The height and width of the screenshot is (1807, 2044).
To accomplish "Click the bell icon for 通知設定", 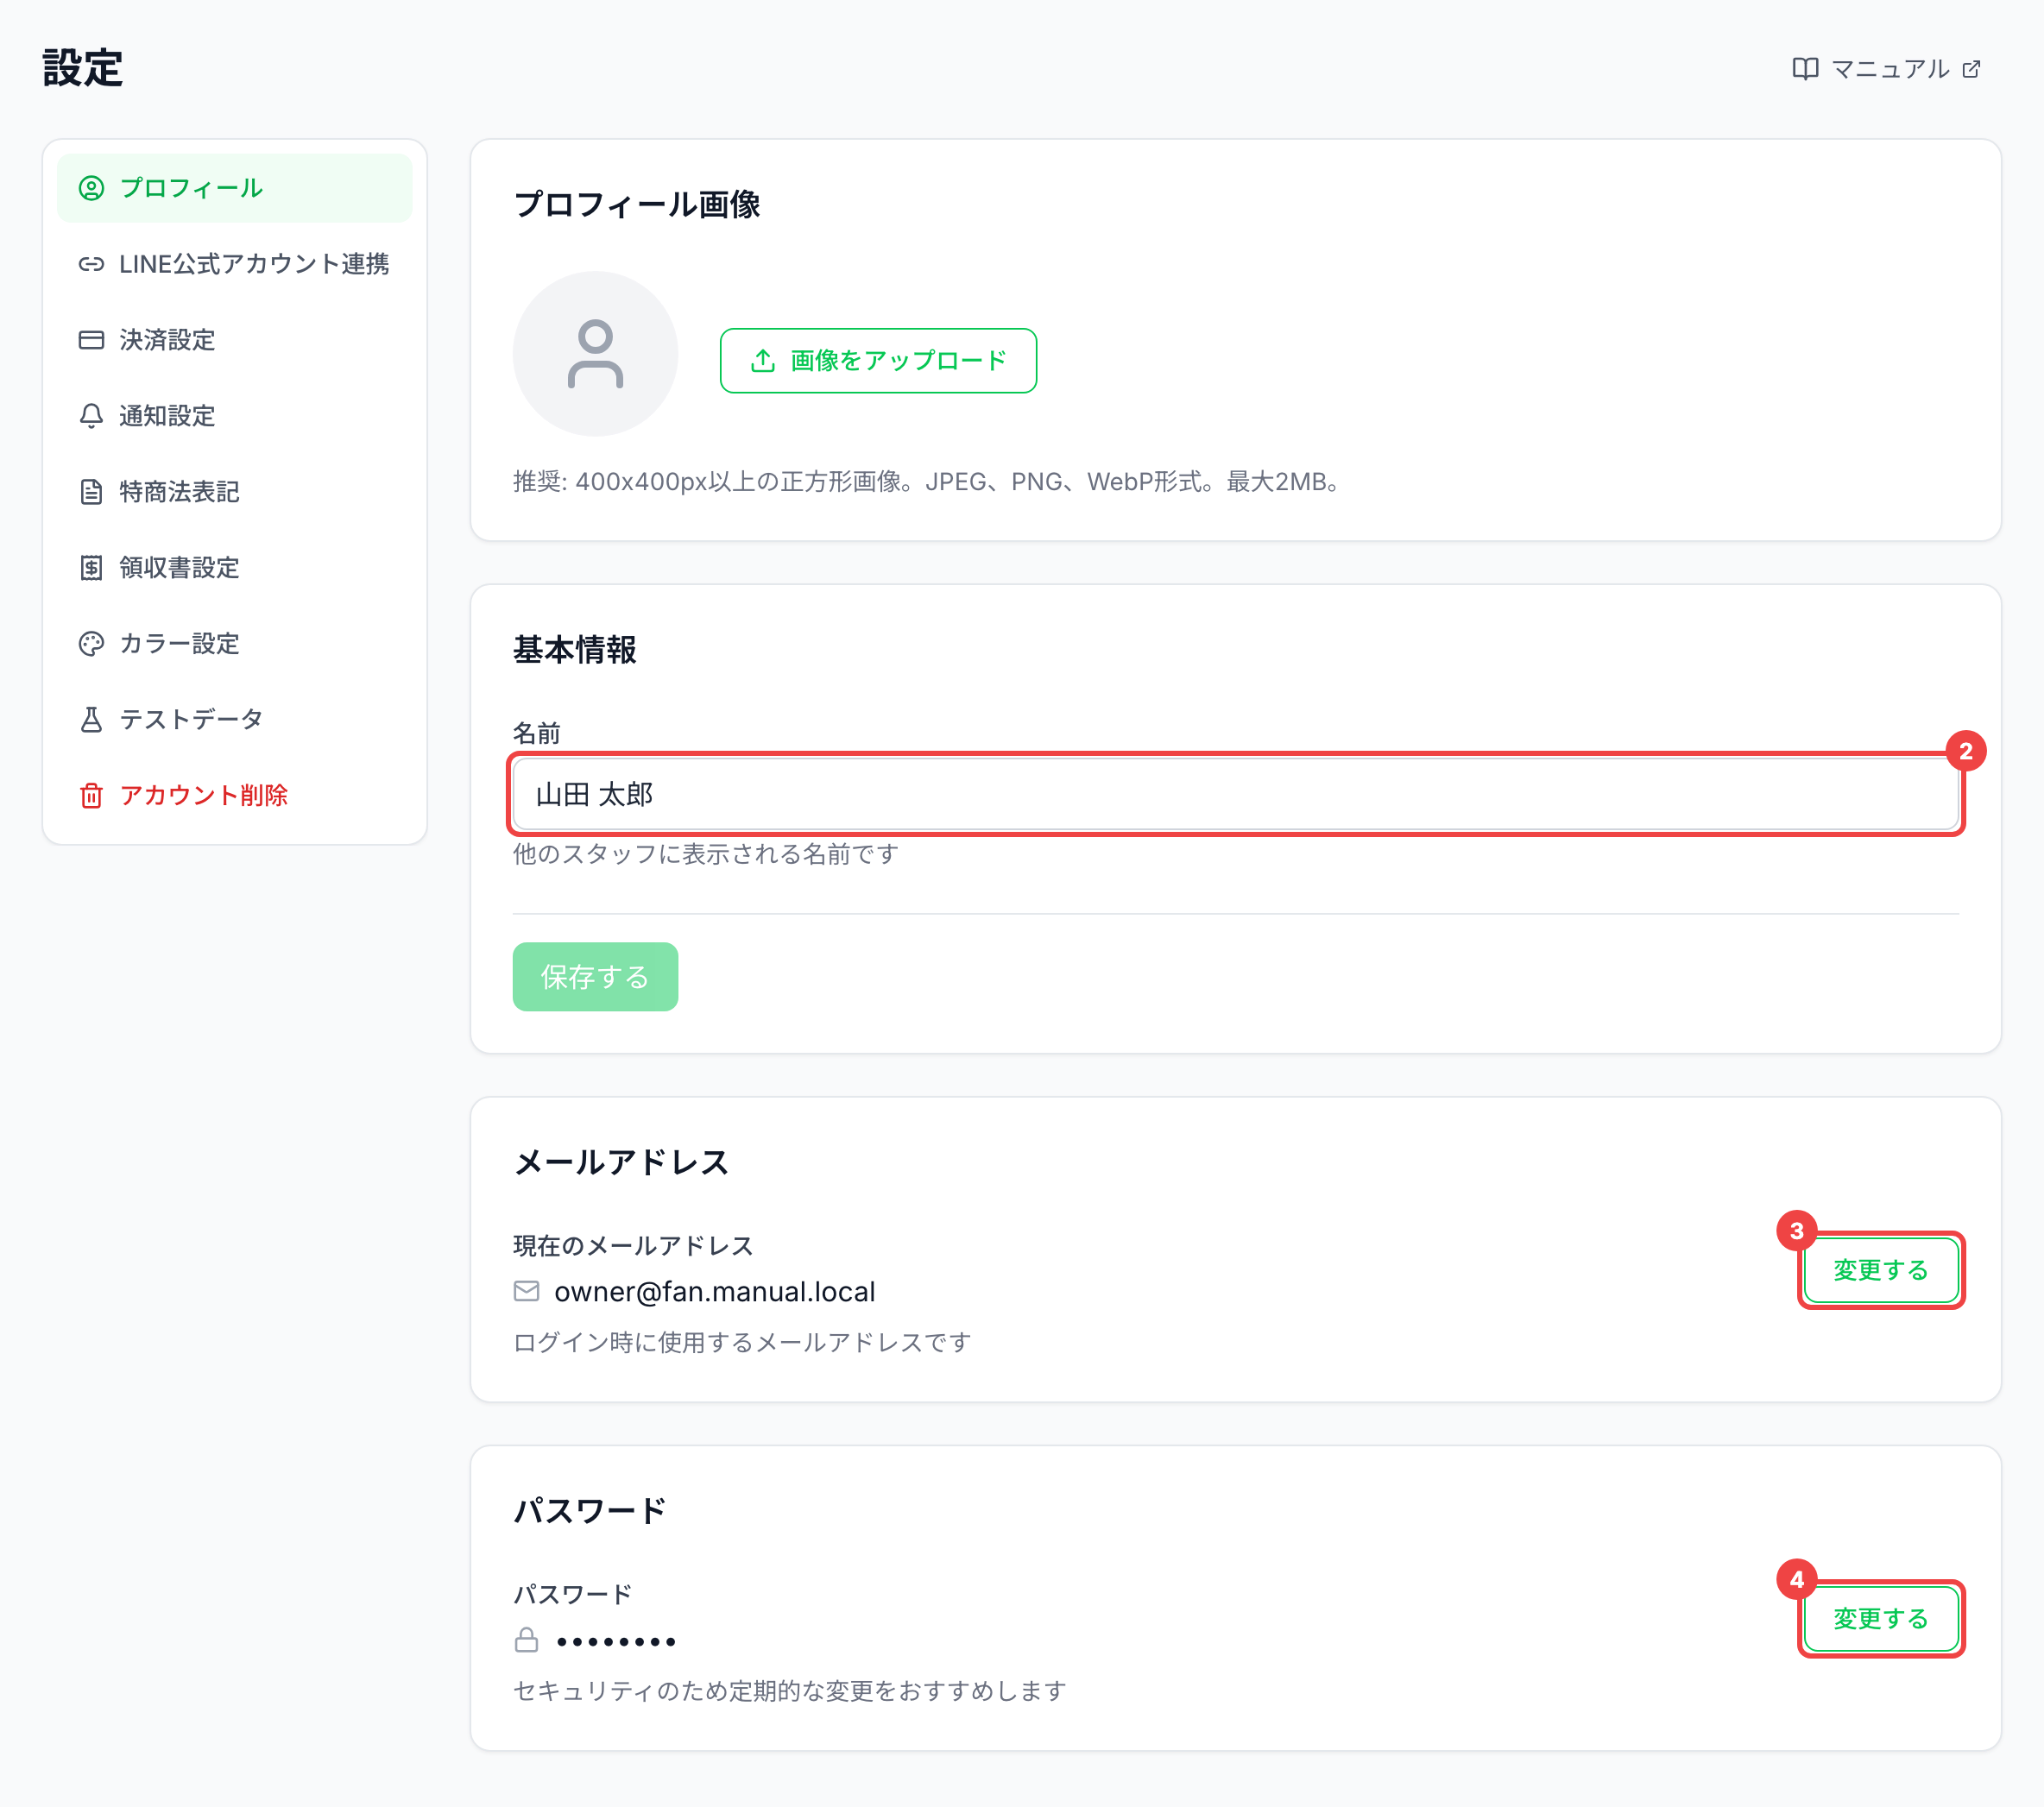I will point(91,416).
